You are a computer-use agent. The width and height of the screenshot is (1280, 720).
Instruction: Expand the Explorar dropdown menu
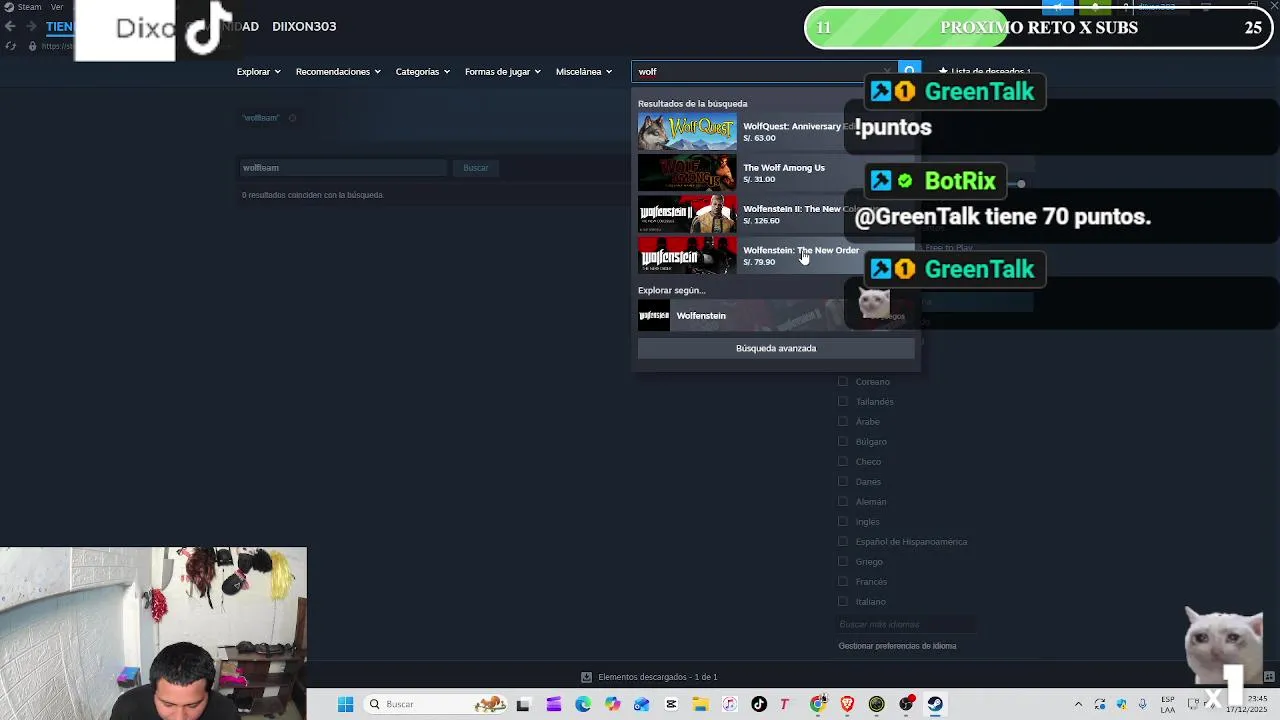(258, 72)
